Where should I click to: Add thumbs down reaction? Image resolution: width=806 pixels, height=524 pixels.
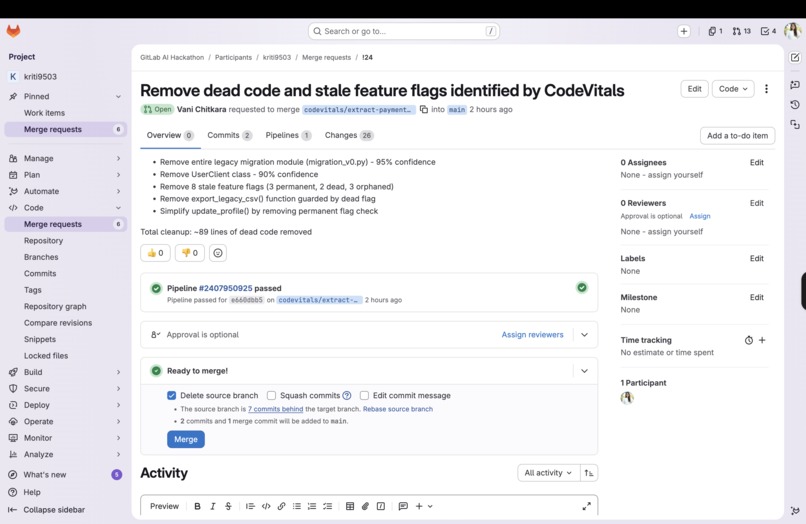coord(190,253)
